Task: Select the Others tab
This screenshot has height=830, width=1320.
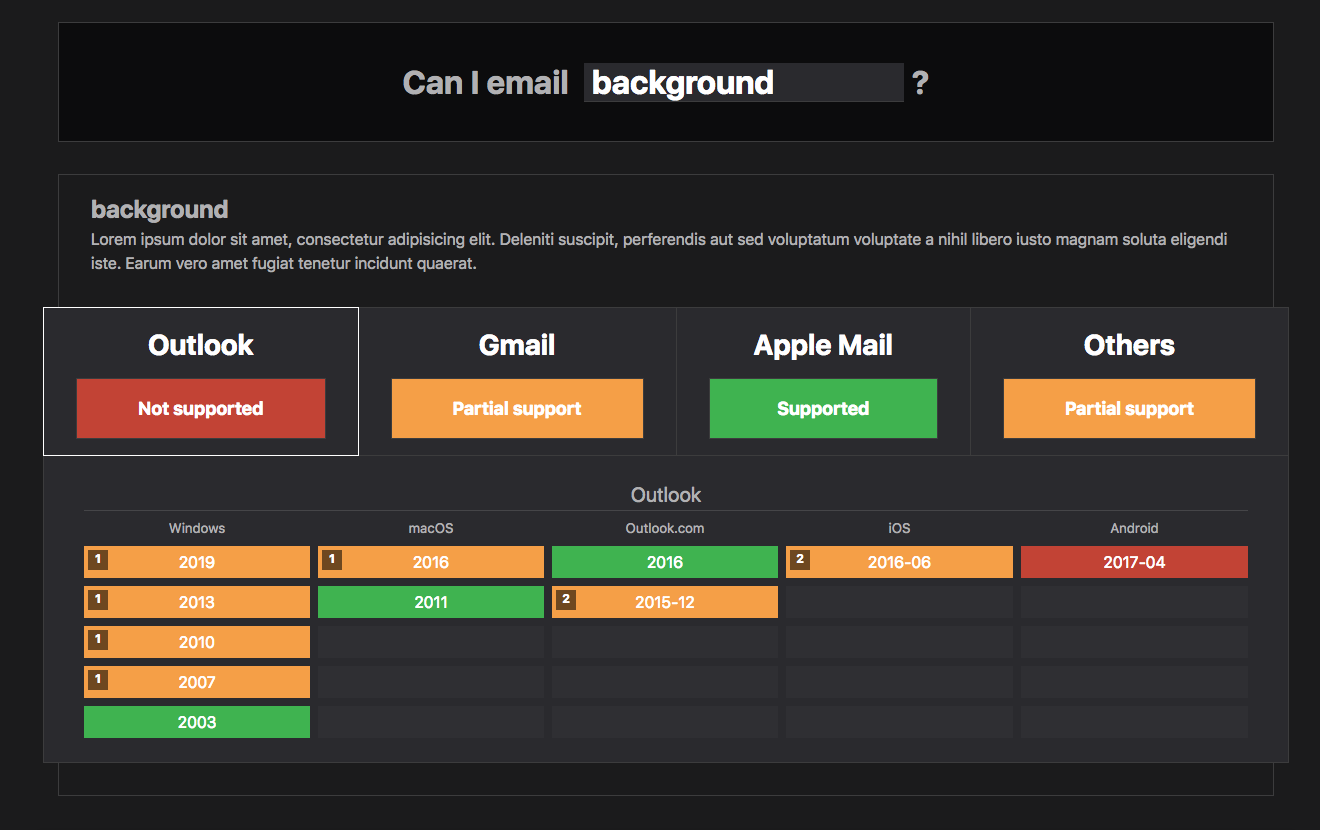Action: pos(1129,346)
